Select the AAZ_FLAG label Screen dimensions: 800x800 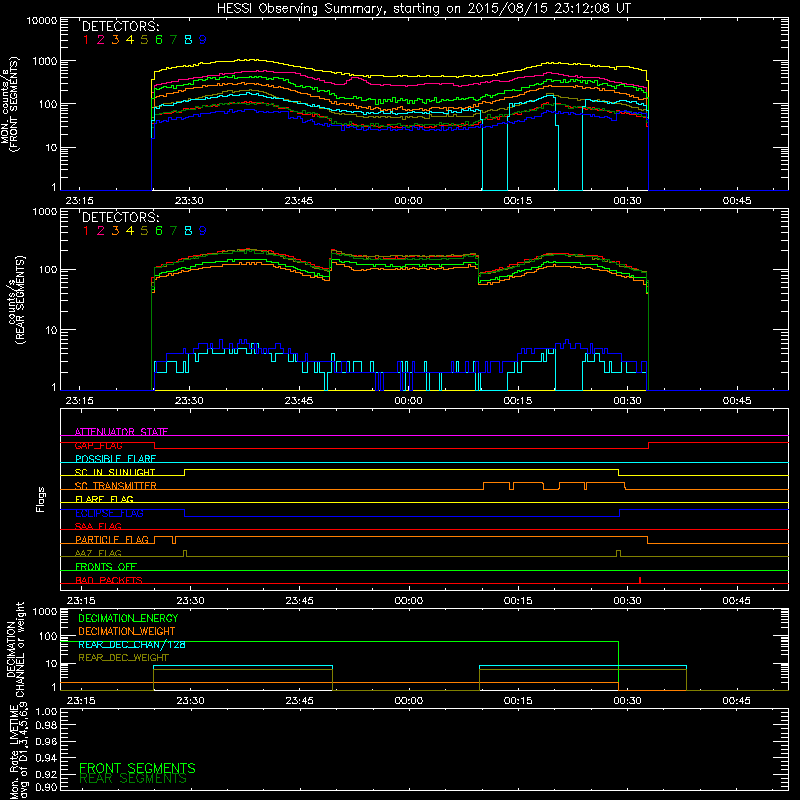[x=98, y=553]
